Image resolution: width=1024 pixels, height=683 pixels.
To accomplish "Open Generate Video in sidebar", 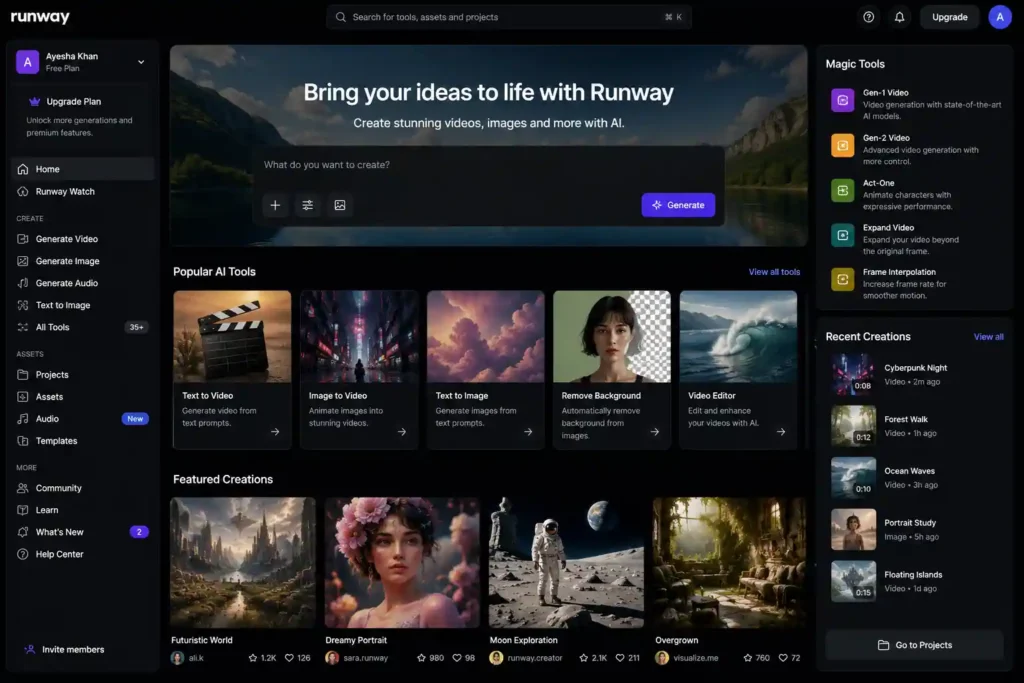I will (x=83, y=239).
